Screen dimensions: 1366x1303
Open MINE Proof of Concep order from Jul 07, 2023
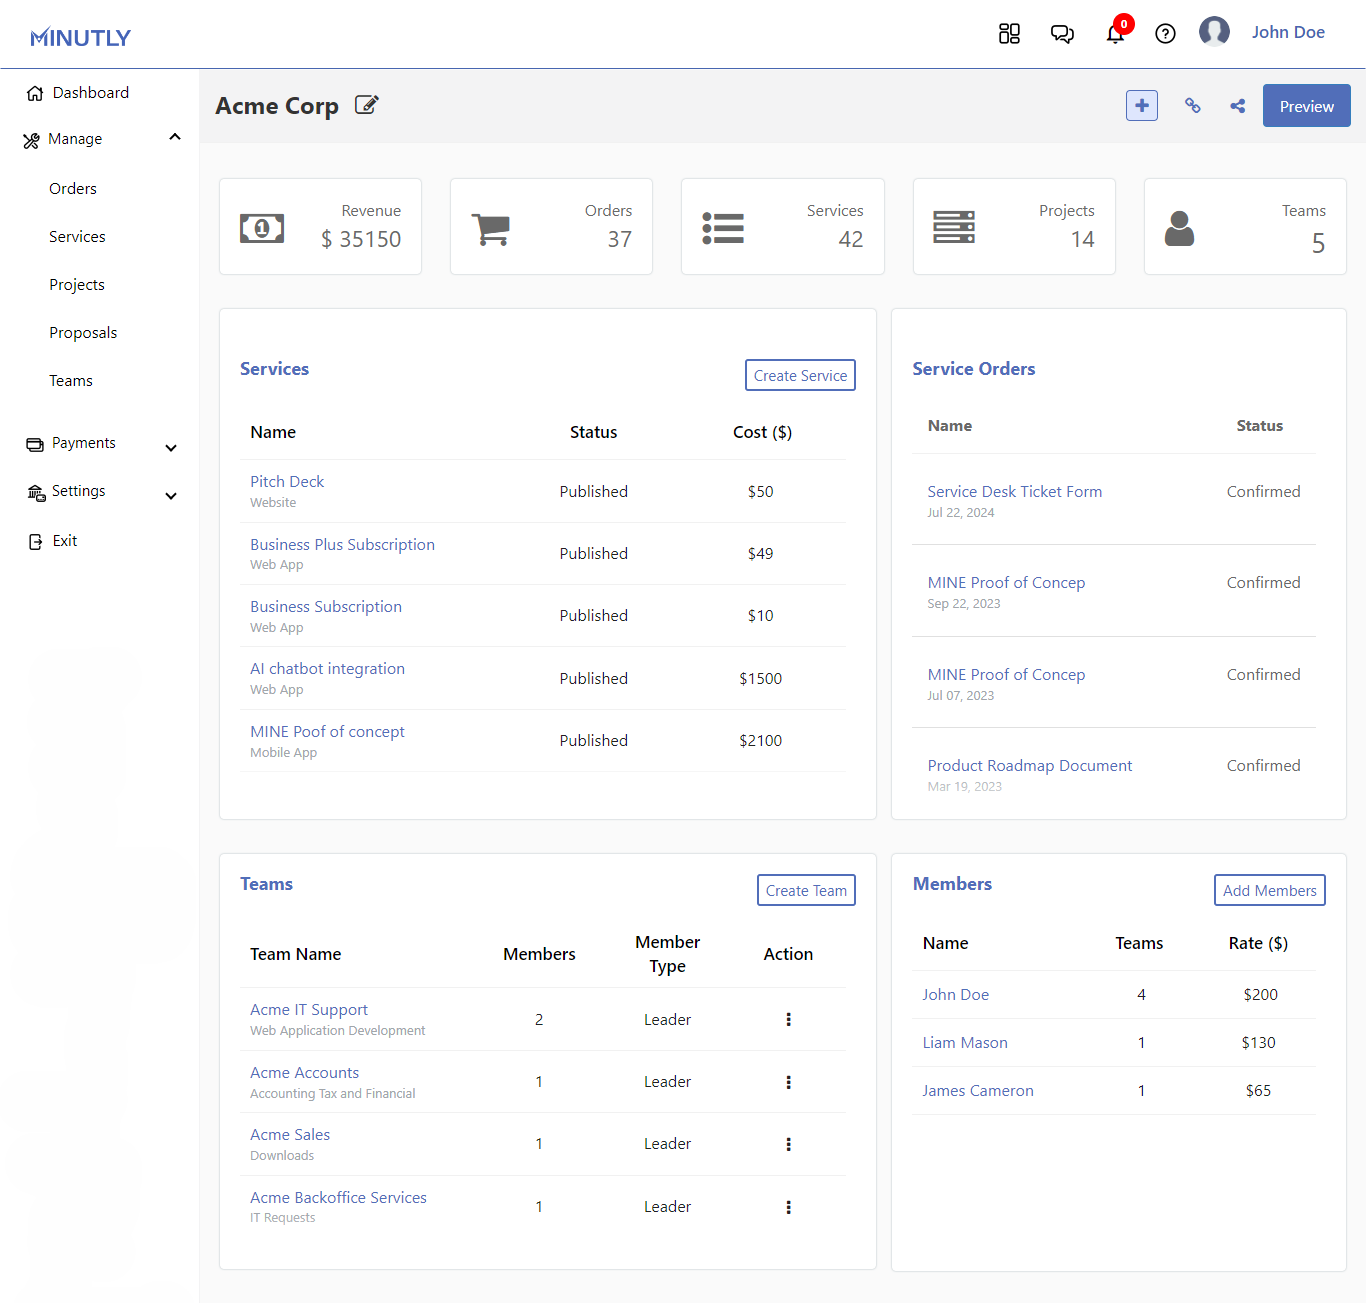point(1006,675)
